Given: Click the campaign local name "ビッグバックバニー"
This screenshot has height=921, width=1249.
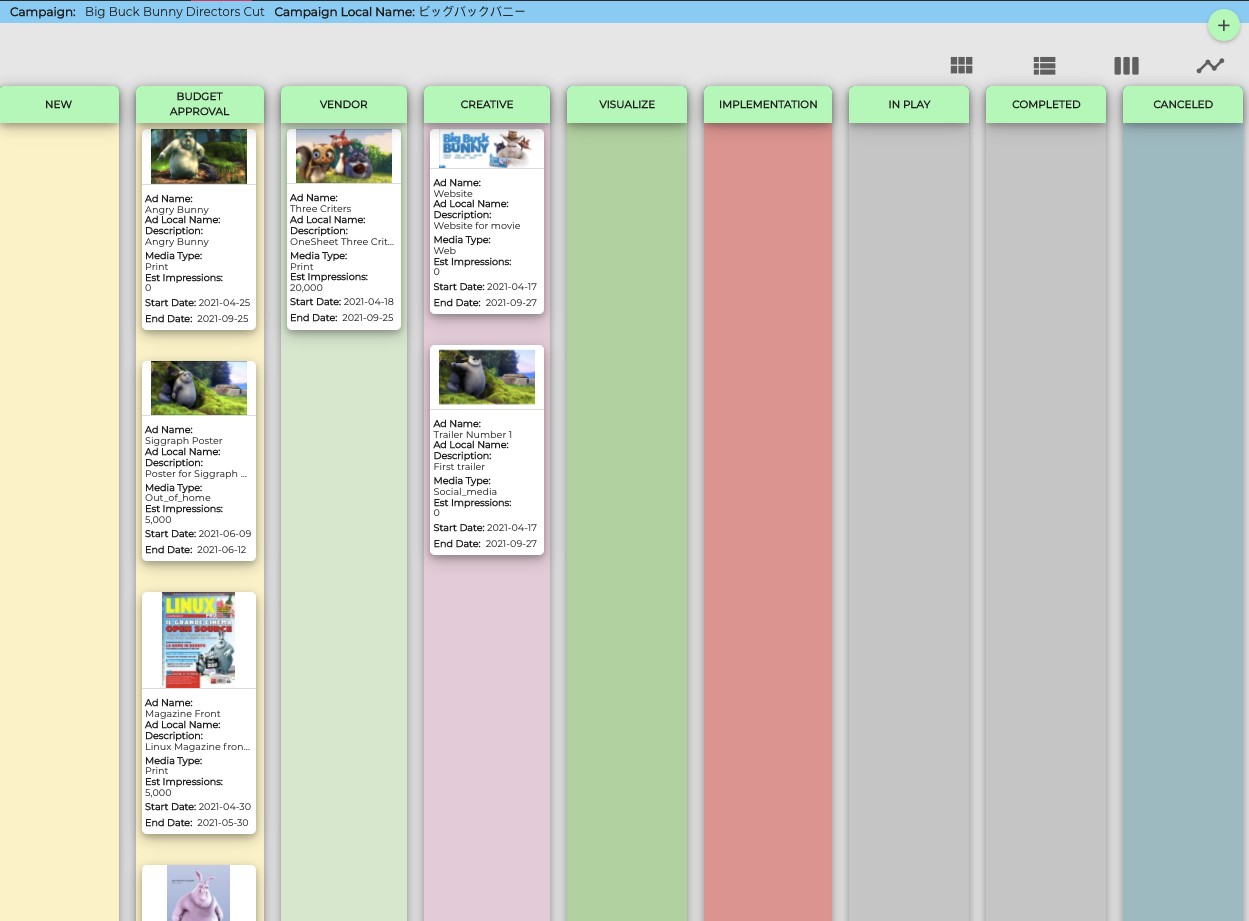Looking at the screenshot, I should click(471, 12).
